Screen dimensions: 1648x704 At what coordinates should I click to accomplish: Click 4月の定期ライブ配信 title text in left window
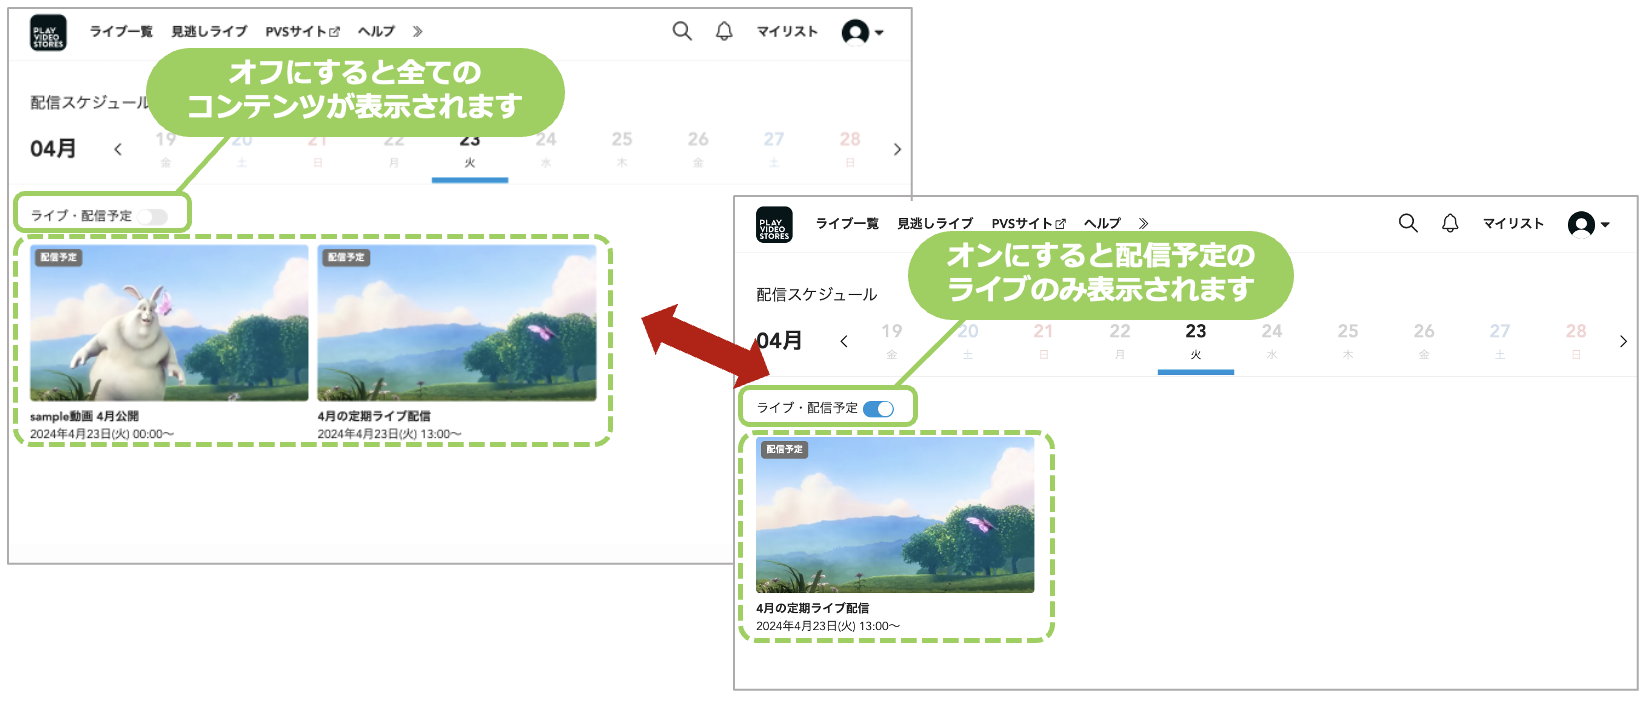pos(374,416)
